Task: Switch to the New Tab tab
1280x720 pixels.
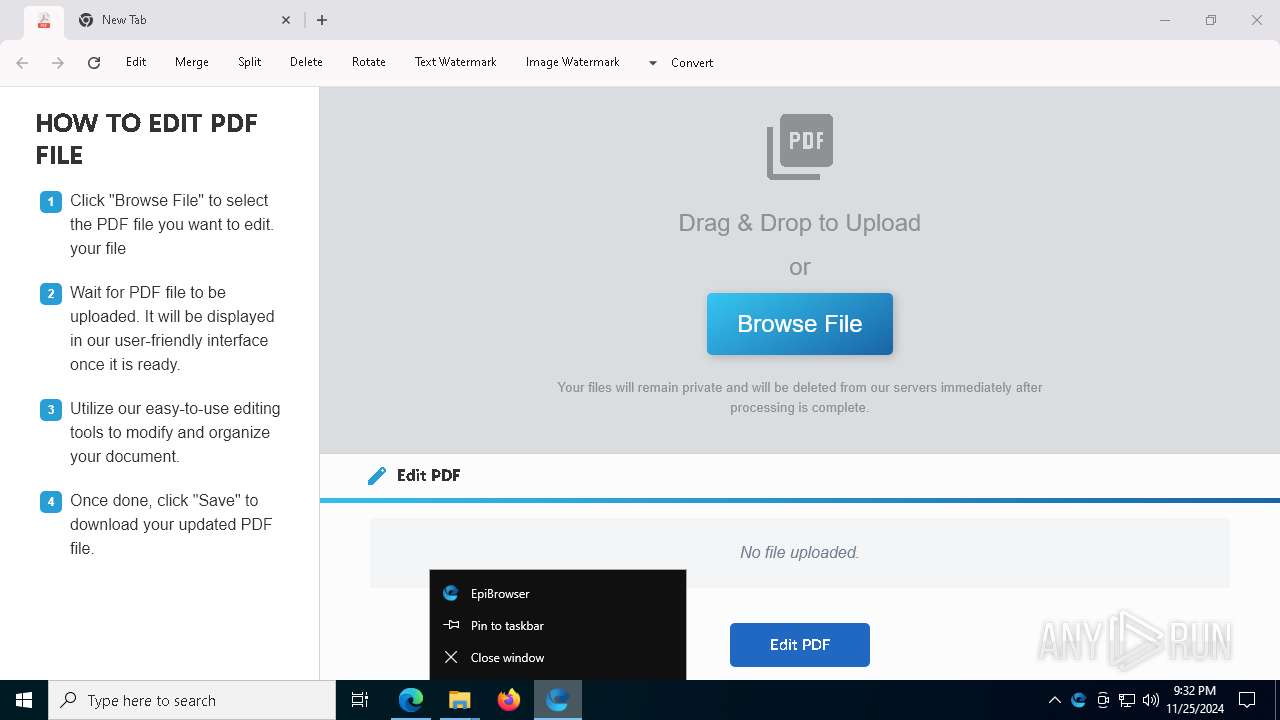Action: (185, 20)
